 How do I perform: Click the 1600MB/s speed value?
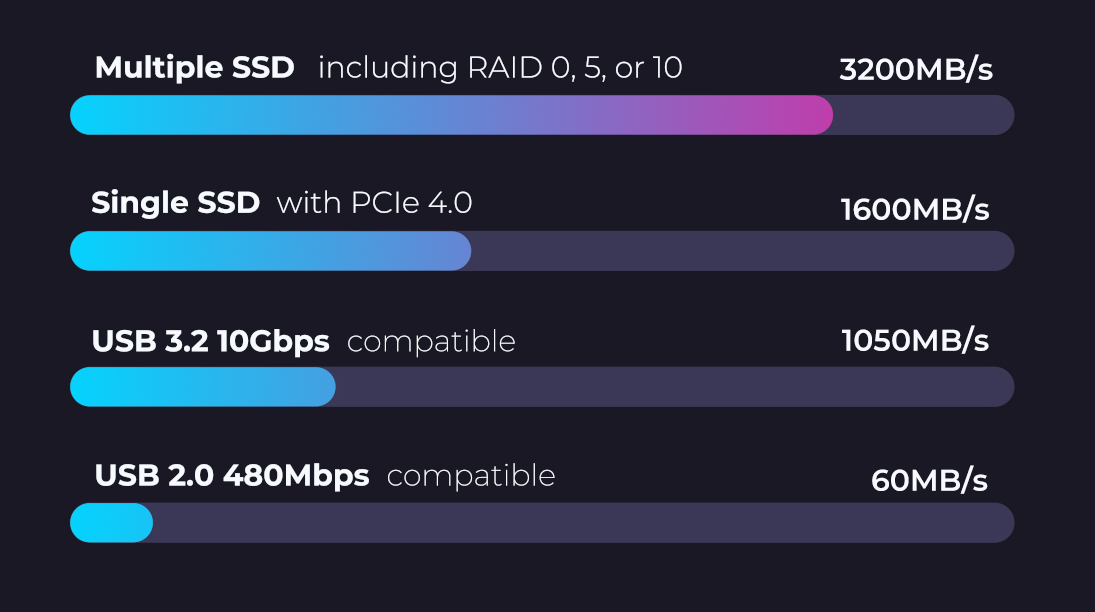(x=915, y=210)
